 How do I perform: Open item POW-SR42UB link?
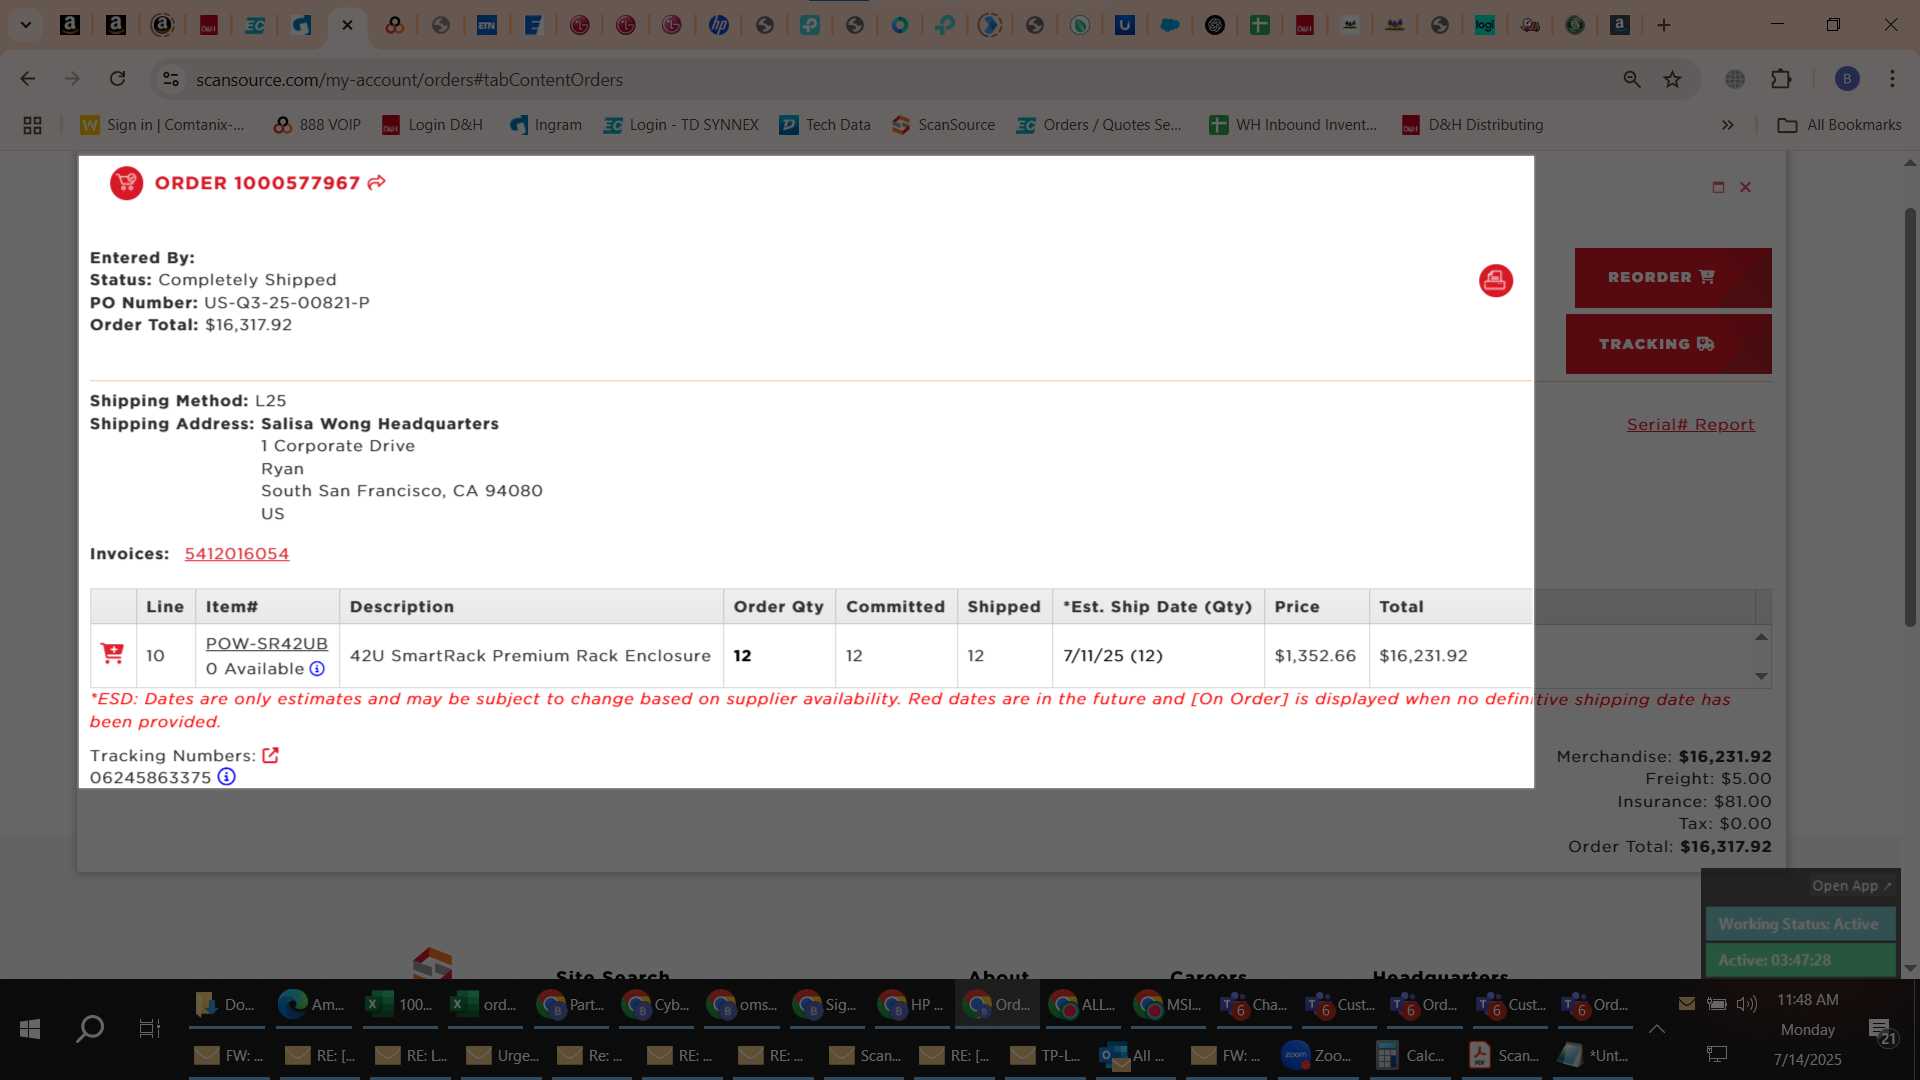click(266, 643)
